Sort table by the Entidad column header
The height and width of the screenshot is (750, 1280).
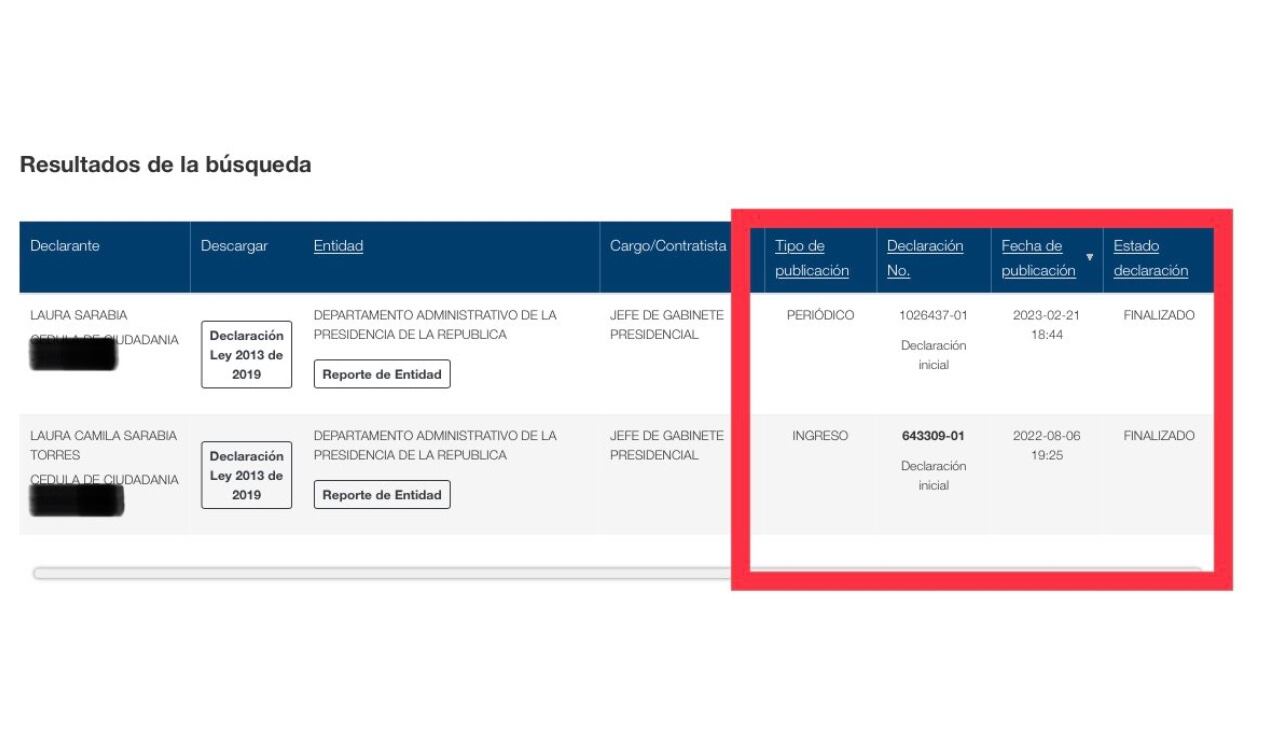(338, 246)
